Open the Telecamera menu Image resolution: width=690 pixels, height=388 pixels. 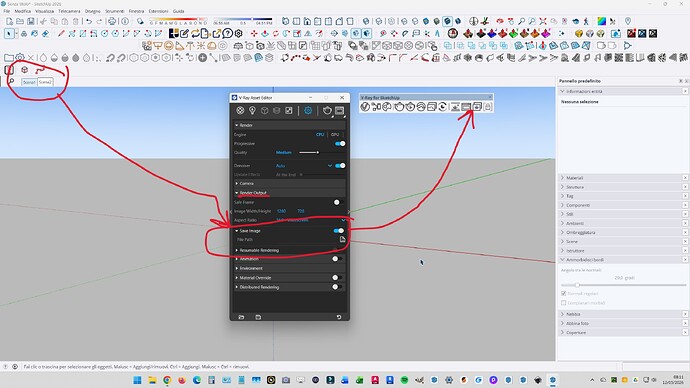[69, 11]
